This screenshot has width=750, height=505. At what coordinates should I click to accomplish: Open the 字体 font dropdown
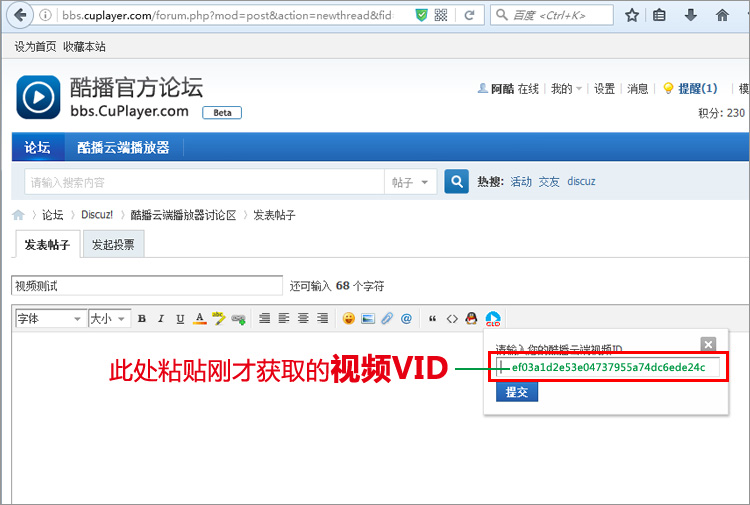point(50,319)
